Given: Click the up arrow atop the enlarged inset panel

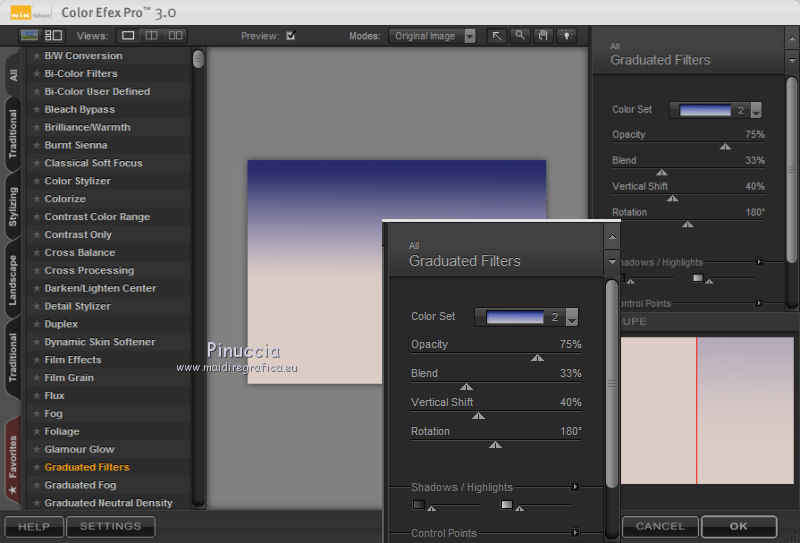Looking at the screenshot, I should (612, 237).
